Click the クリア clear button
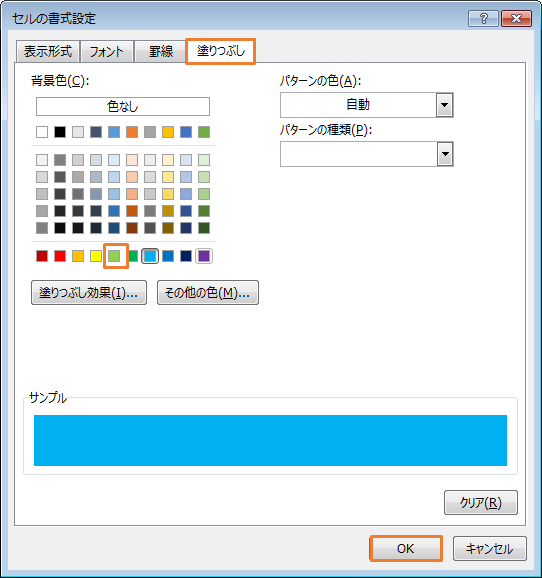The image size is (542, 578). [481, 502]
